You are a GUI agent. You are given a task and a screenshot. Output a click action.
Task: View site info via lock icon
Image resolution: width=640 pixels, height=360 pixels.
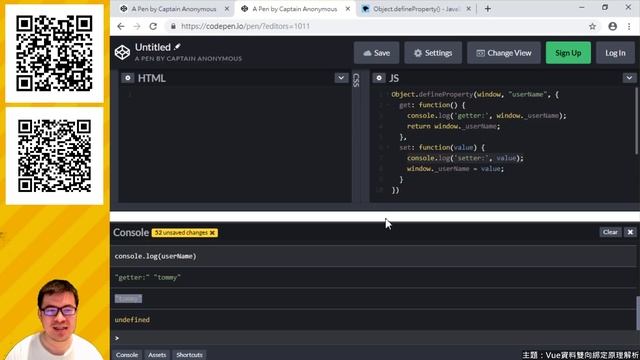click(173, 26)
